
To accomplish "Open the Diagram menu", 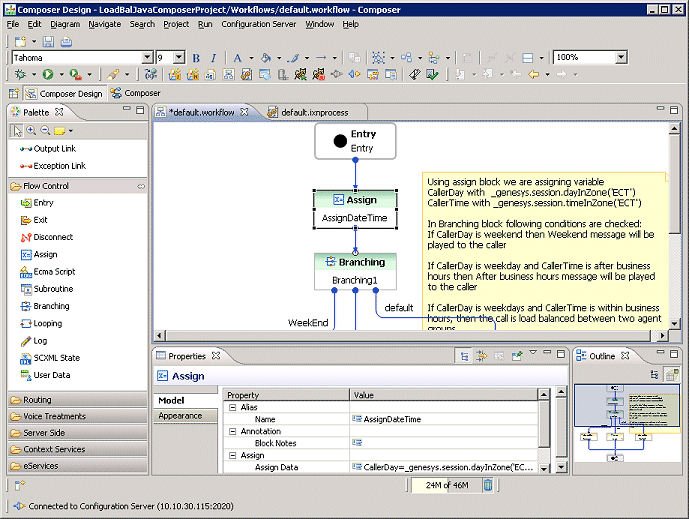I will pyautogui.click(x=65, y=24).
